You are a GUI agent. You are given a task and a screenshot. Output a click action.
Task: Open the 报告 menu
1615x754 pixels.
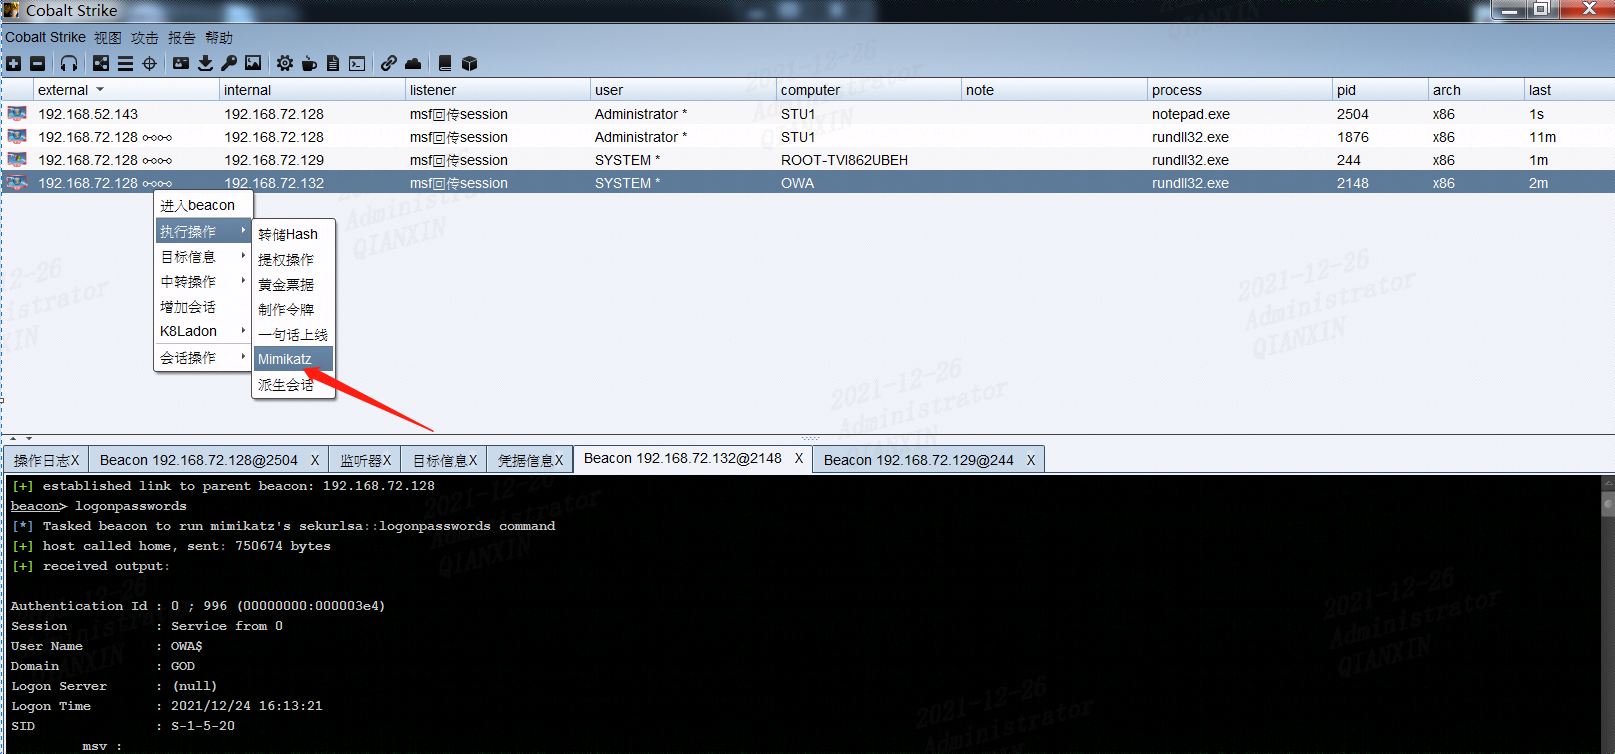pyautogui.click(x=182, y=37)
